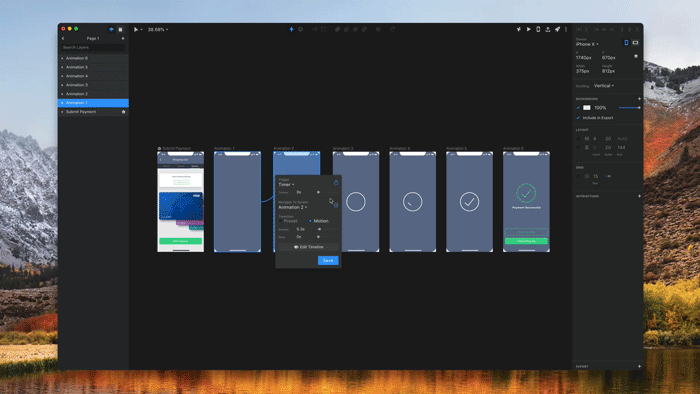Viewport: 700px width, 394px height.
Task: Click the Search Layers field
Action: (93, 47)
